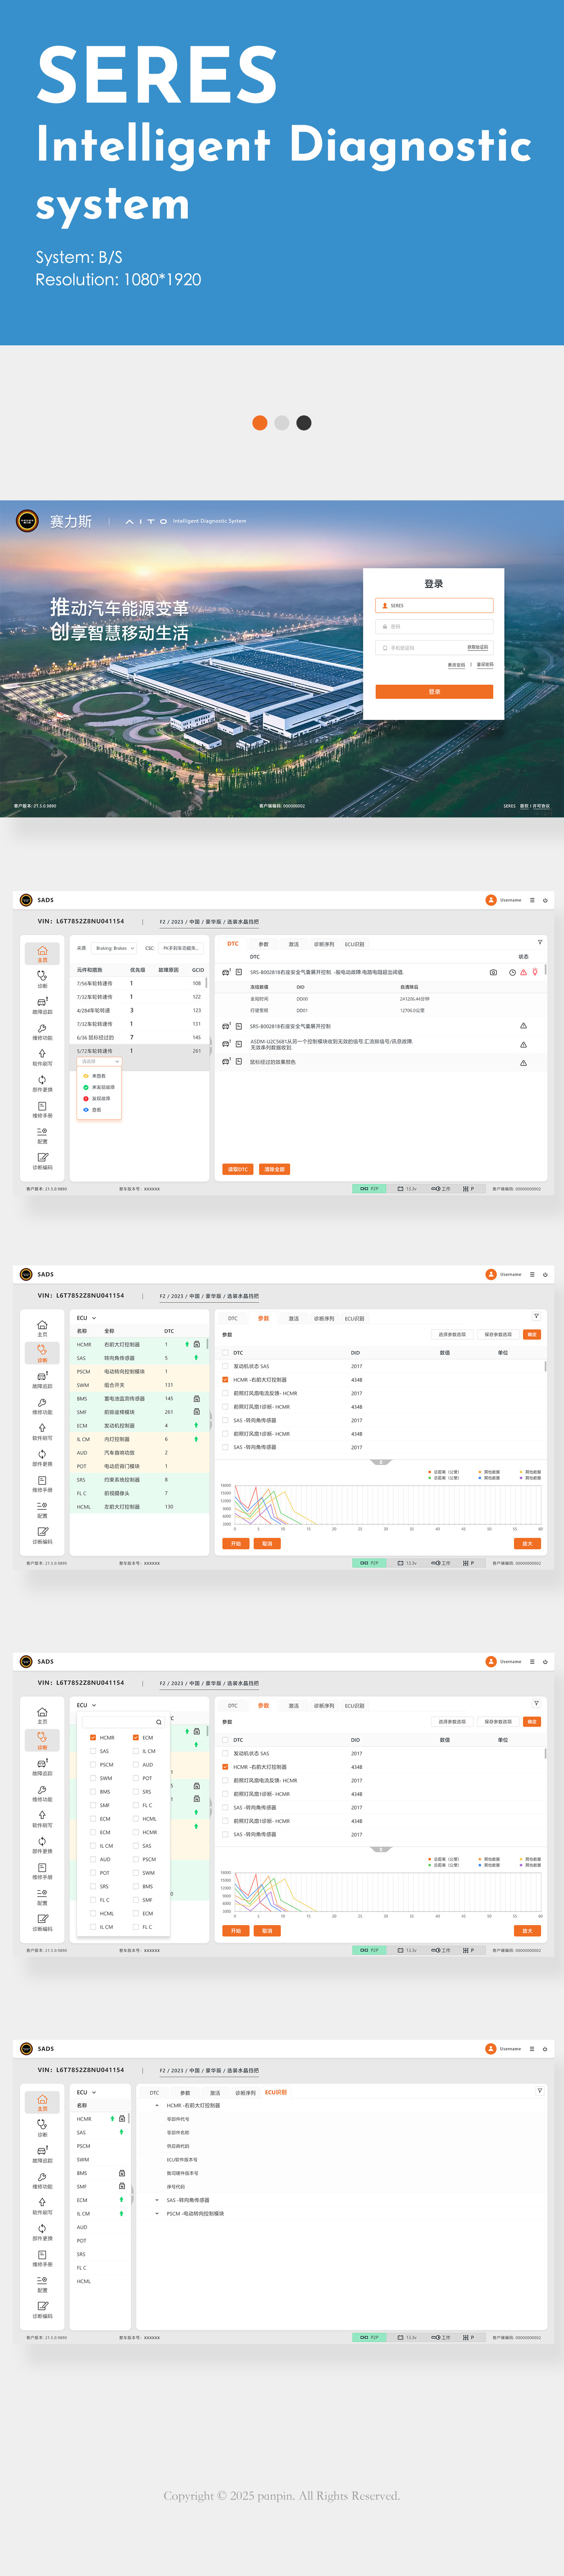Click camera snapshot icon on first DTC row
This screenshot has width=564, height=2576.
[493, 972]
